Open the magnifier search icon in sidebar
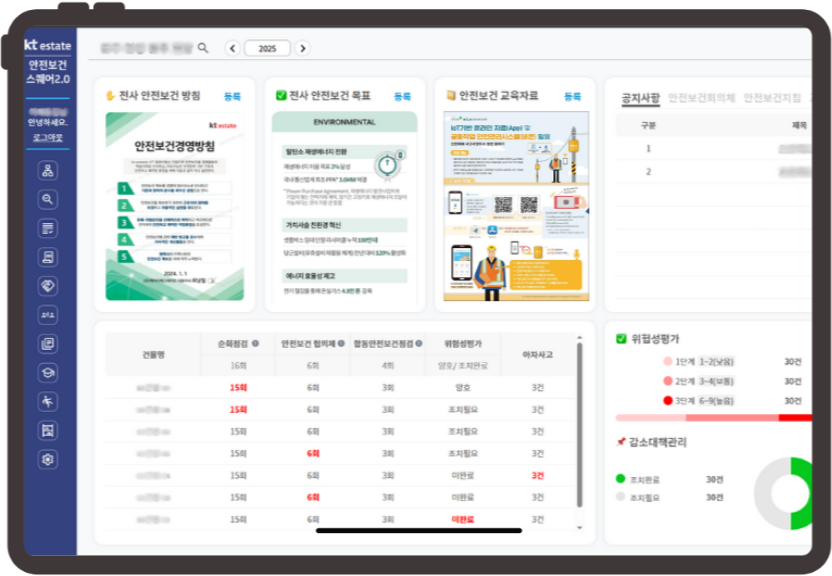Image resolution: width=832 pixels, height=576 pixels. [x=47, y=199]
